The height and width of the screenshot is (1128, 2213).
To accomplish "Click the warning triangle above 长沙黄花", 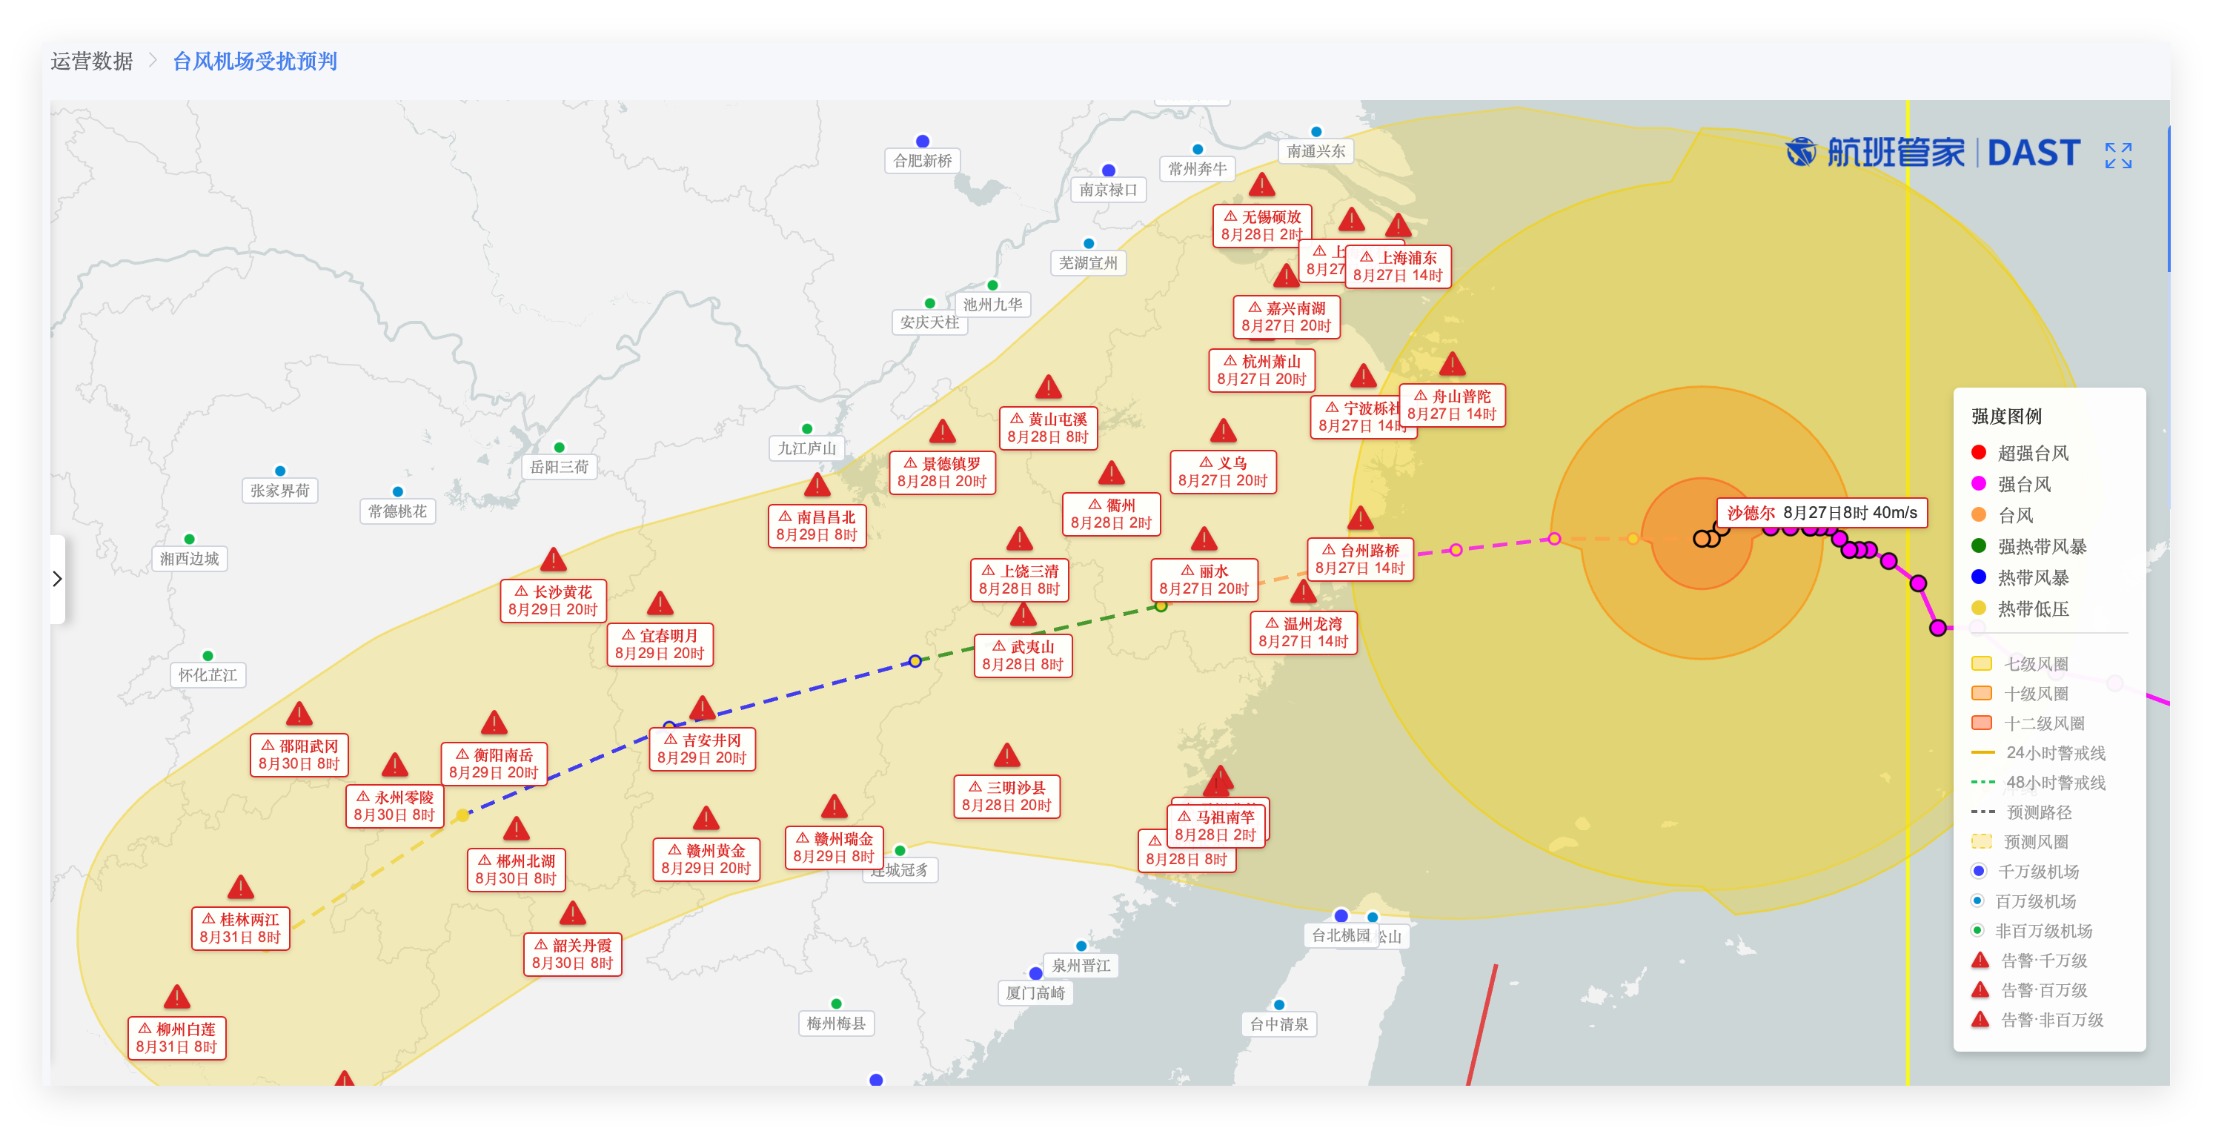I will click(x=553, y=560).
